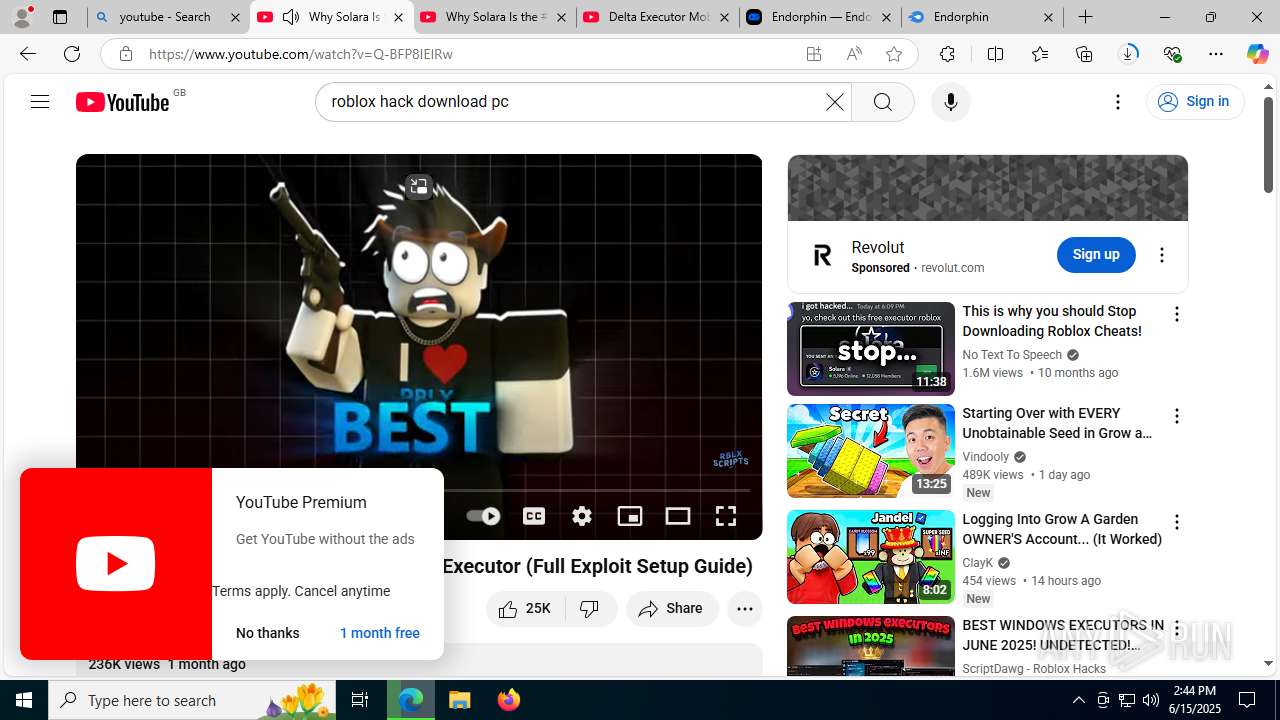Screen dimensions: 1280x720
Task: Open Edge Settings and more menu
Action: 1216,54
